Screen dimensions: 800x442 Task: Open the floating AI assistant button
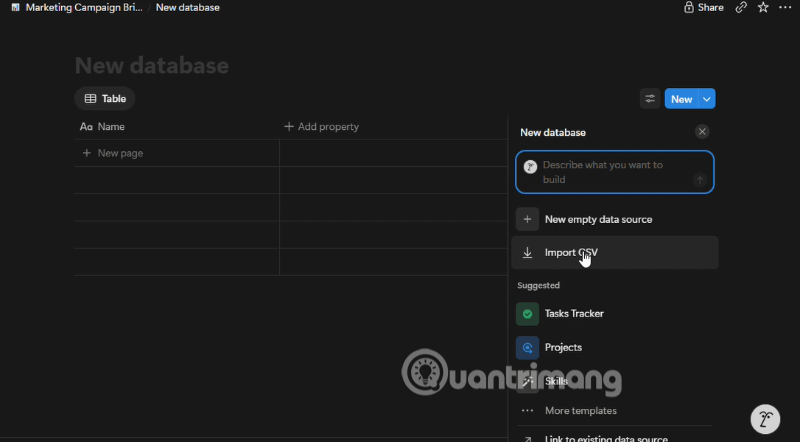(x=765, y=420)
